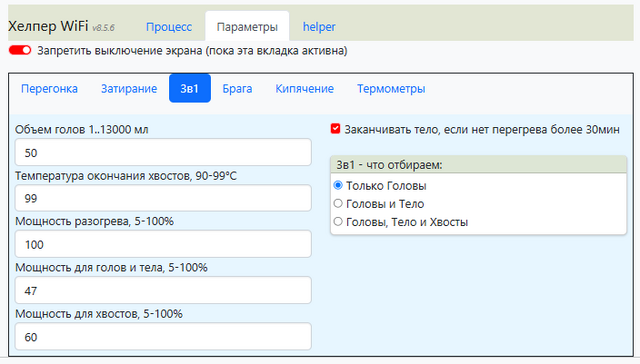The height and width of the screenshot is (364, 640).
Task: Click the Мощность разогрева, 5-100% label
Action: click(x=94, y=221)
